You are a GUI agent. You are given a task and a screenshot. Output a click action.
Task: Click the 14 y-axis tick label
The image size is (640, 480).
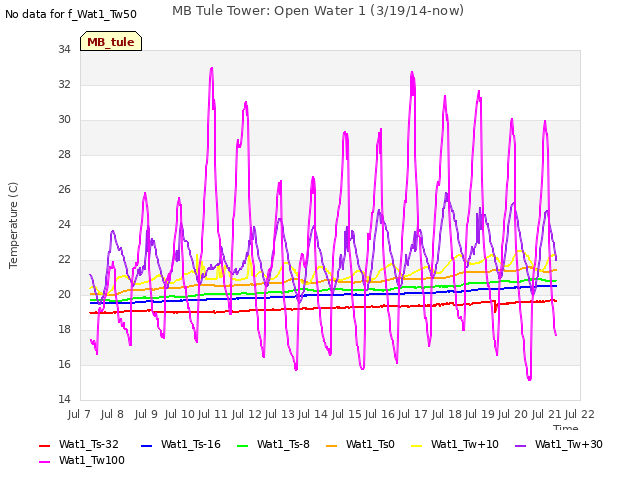[x=64, y=400]
